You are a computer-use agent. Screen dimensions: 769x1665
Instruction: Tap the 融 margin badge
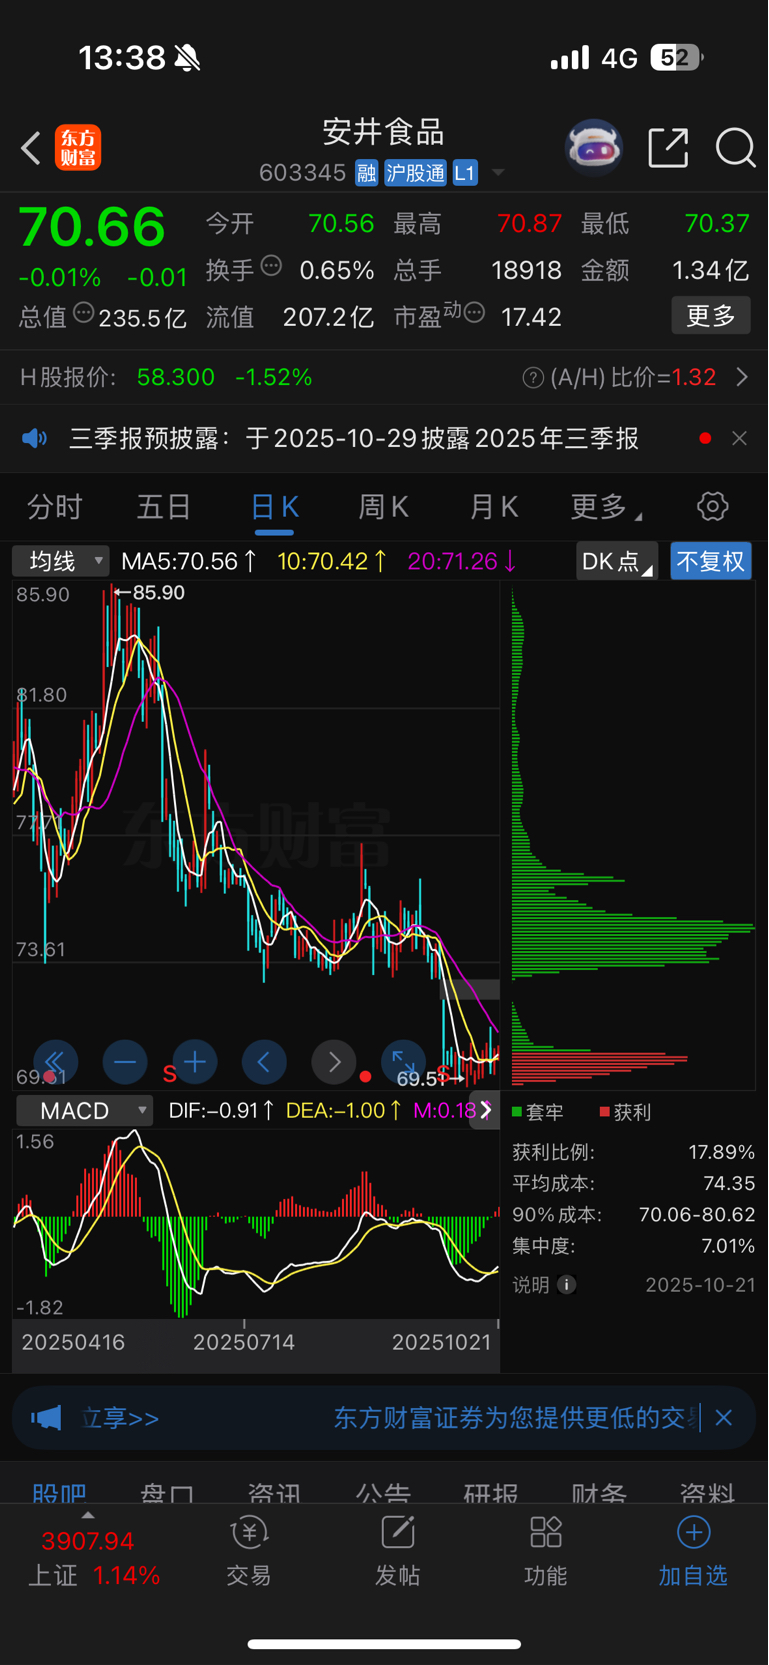click(366, 173)
